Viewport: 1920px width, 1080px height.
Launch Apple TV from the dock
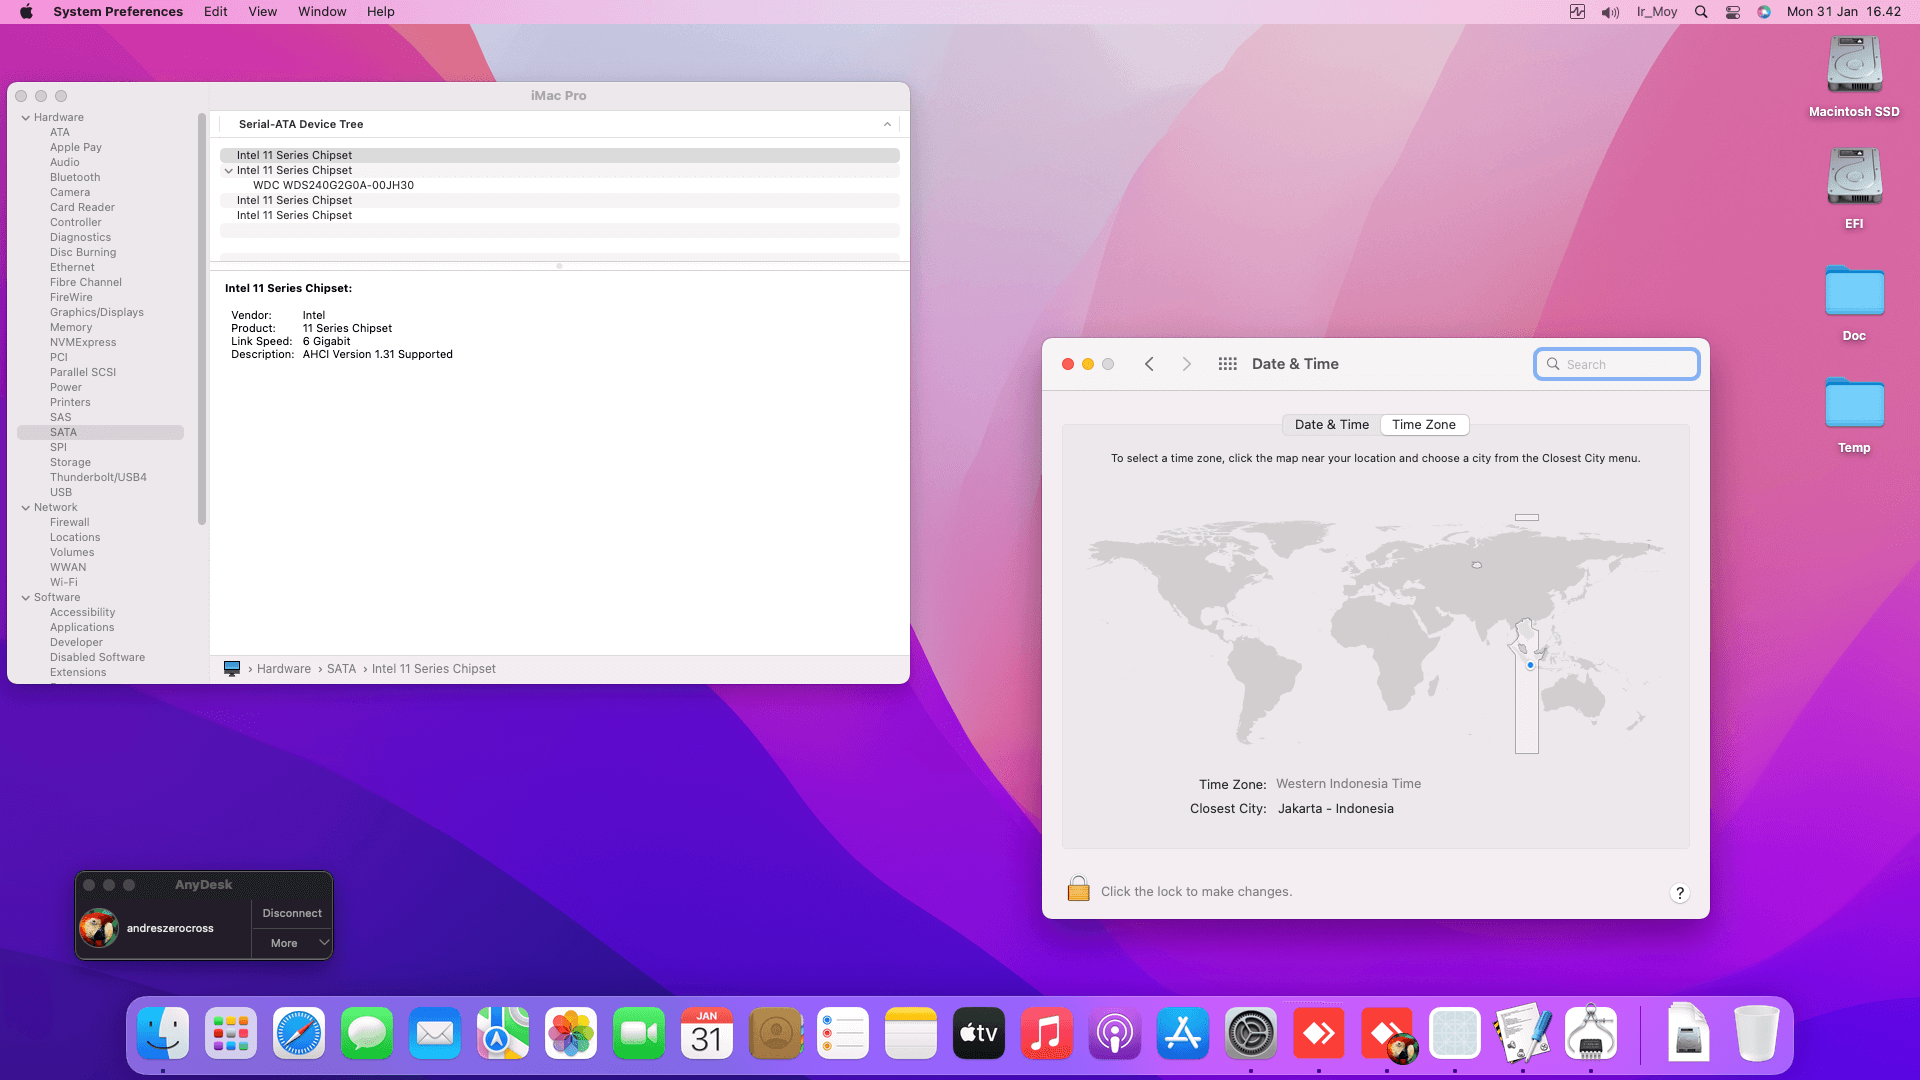(x=979, y=1033)
